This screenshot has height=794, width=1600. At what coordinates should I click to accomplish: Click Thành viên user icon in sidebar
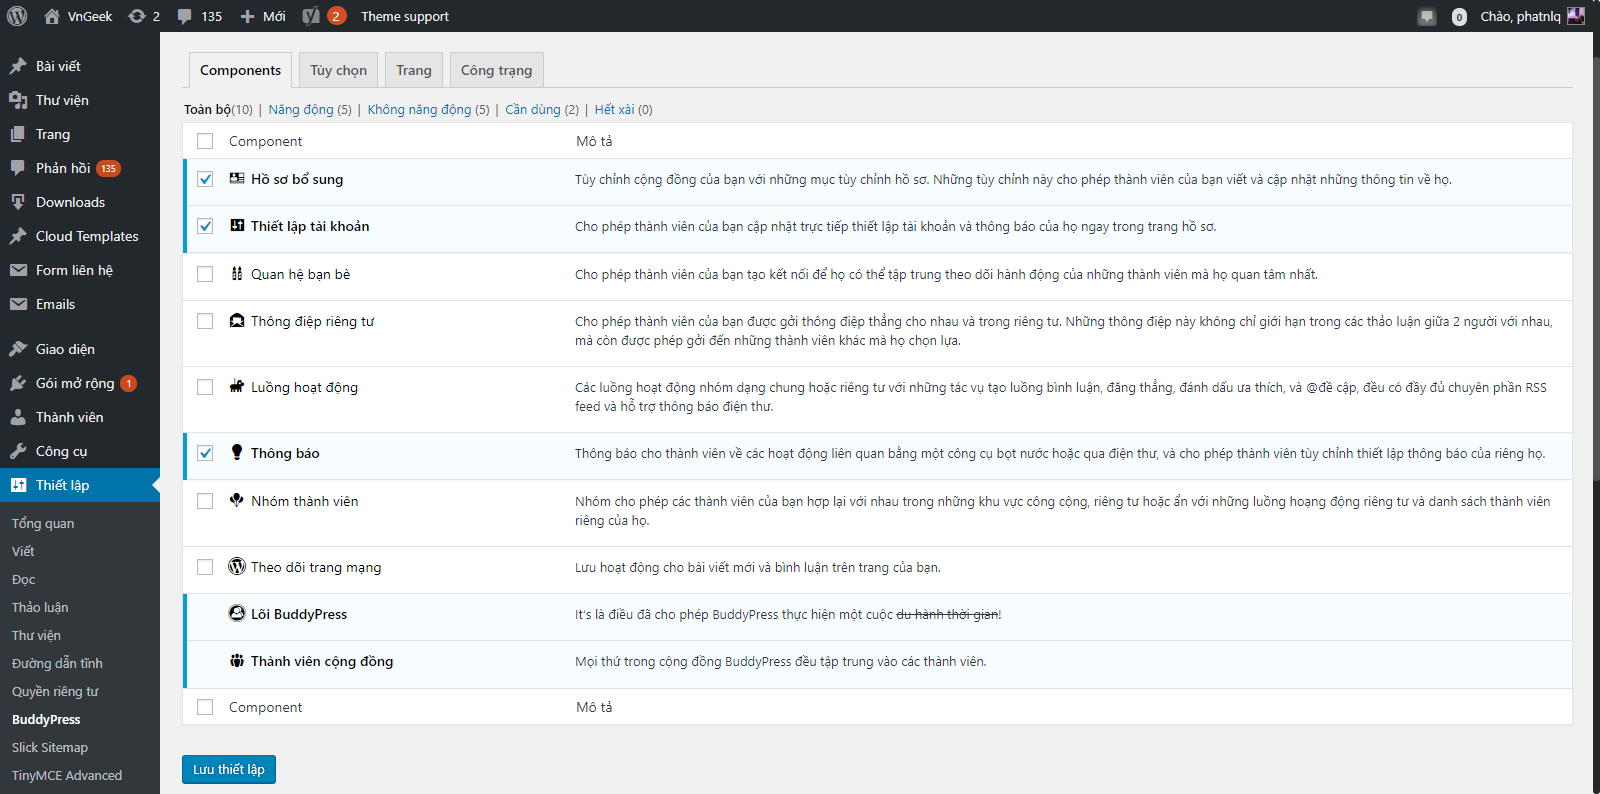coord(18,417)
